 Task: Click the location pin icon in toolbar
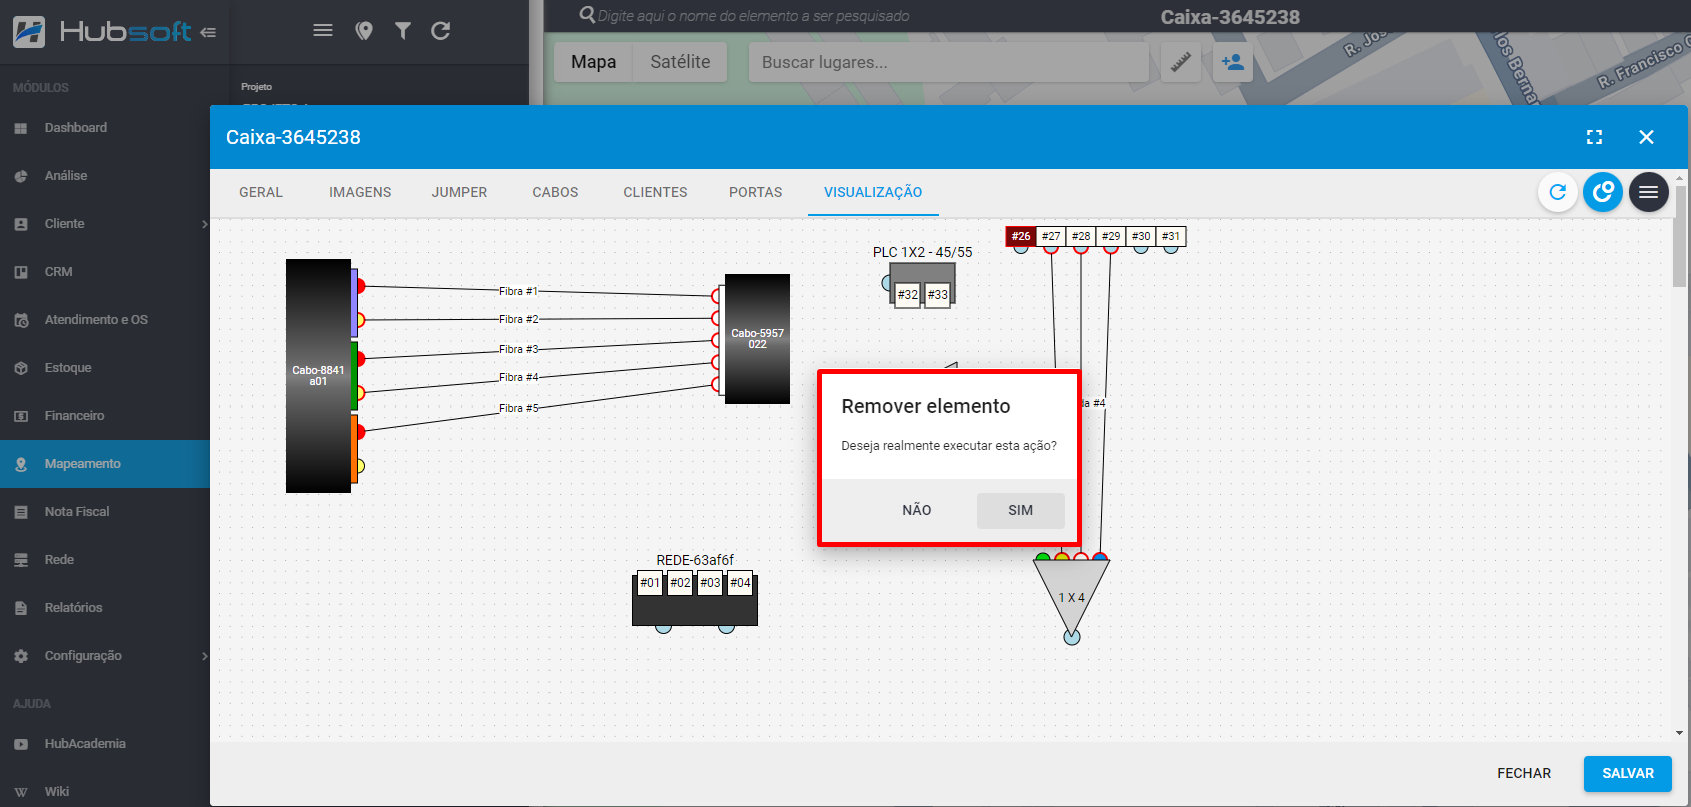tap(364, 31)
